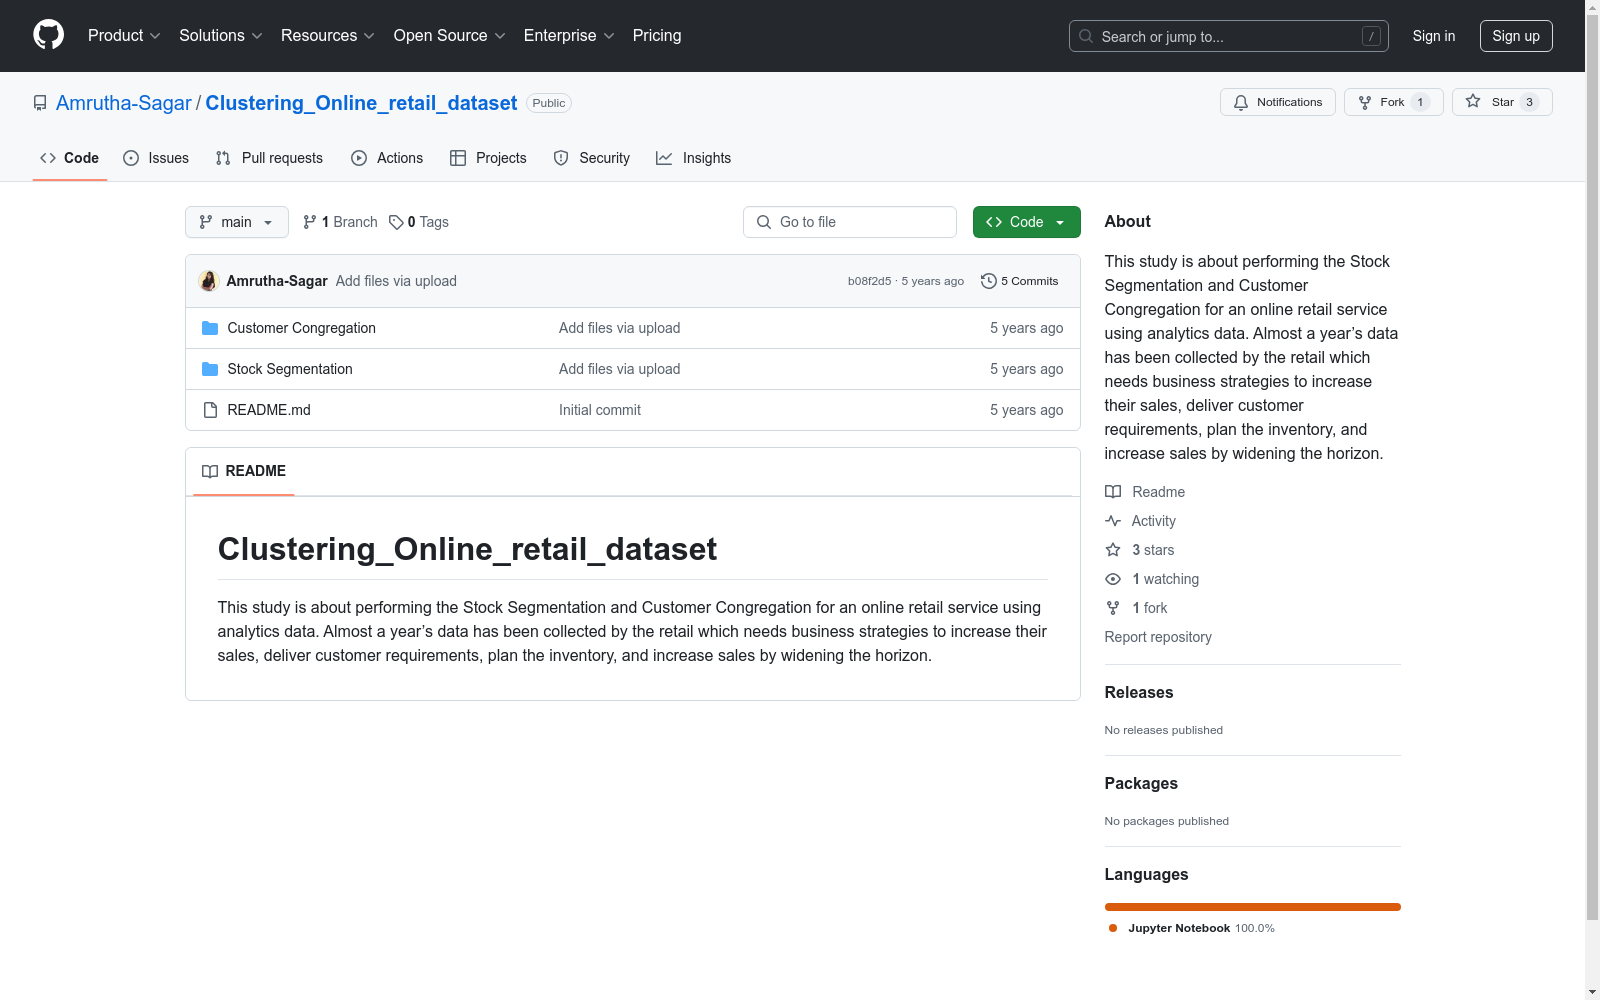The height and width of the screenshot is (1000, 1600).
Task: View the 5 Commits history
Action: tap(1020, 281)
